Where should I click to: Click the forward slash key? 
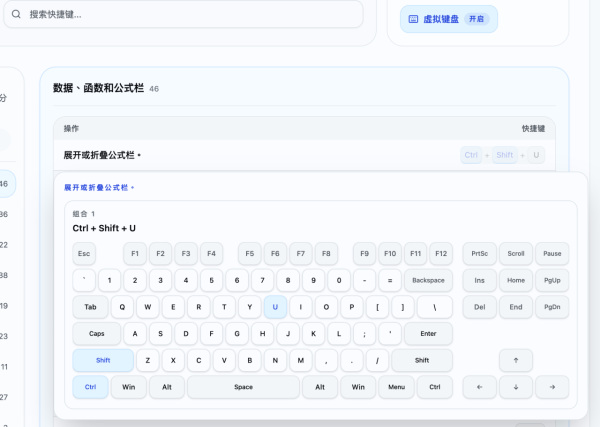tap(377, 360)
